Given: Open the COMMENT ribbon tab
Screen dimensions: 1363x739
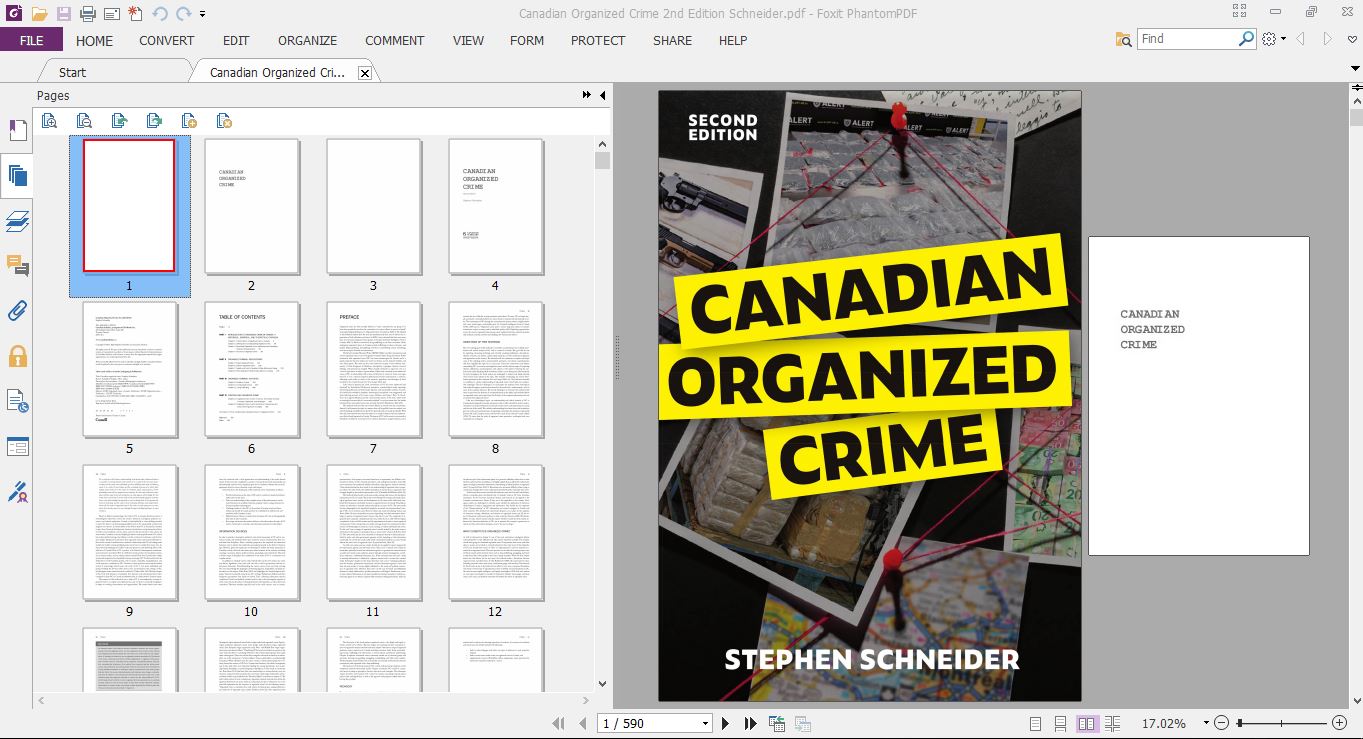Looking at the screenshot, I should [395, 40].
